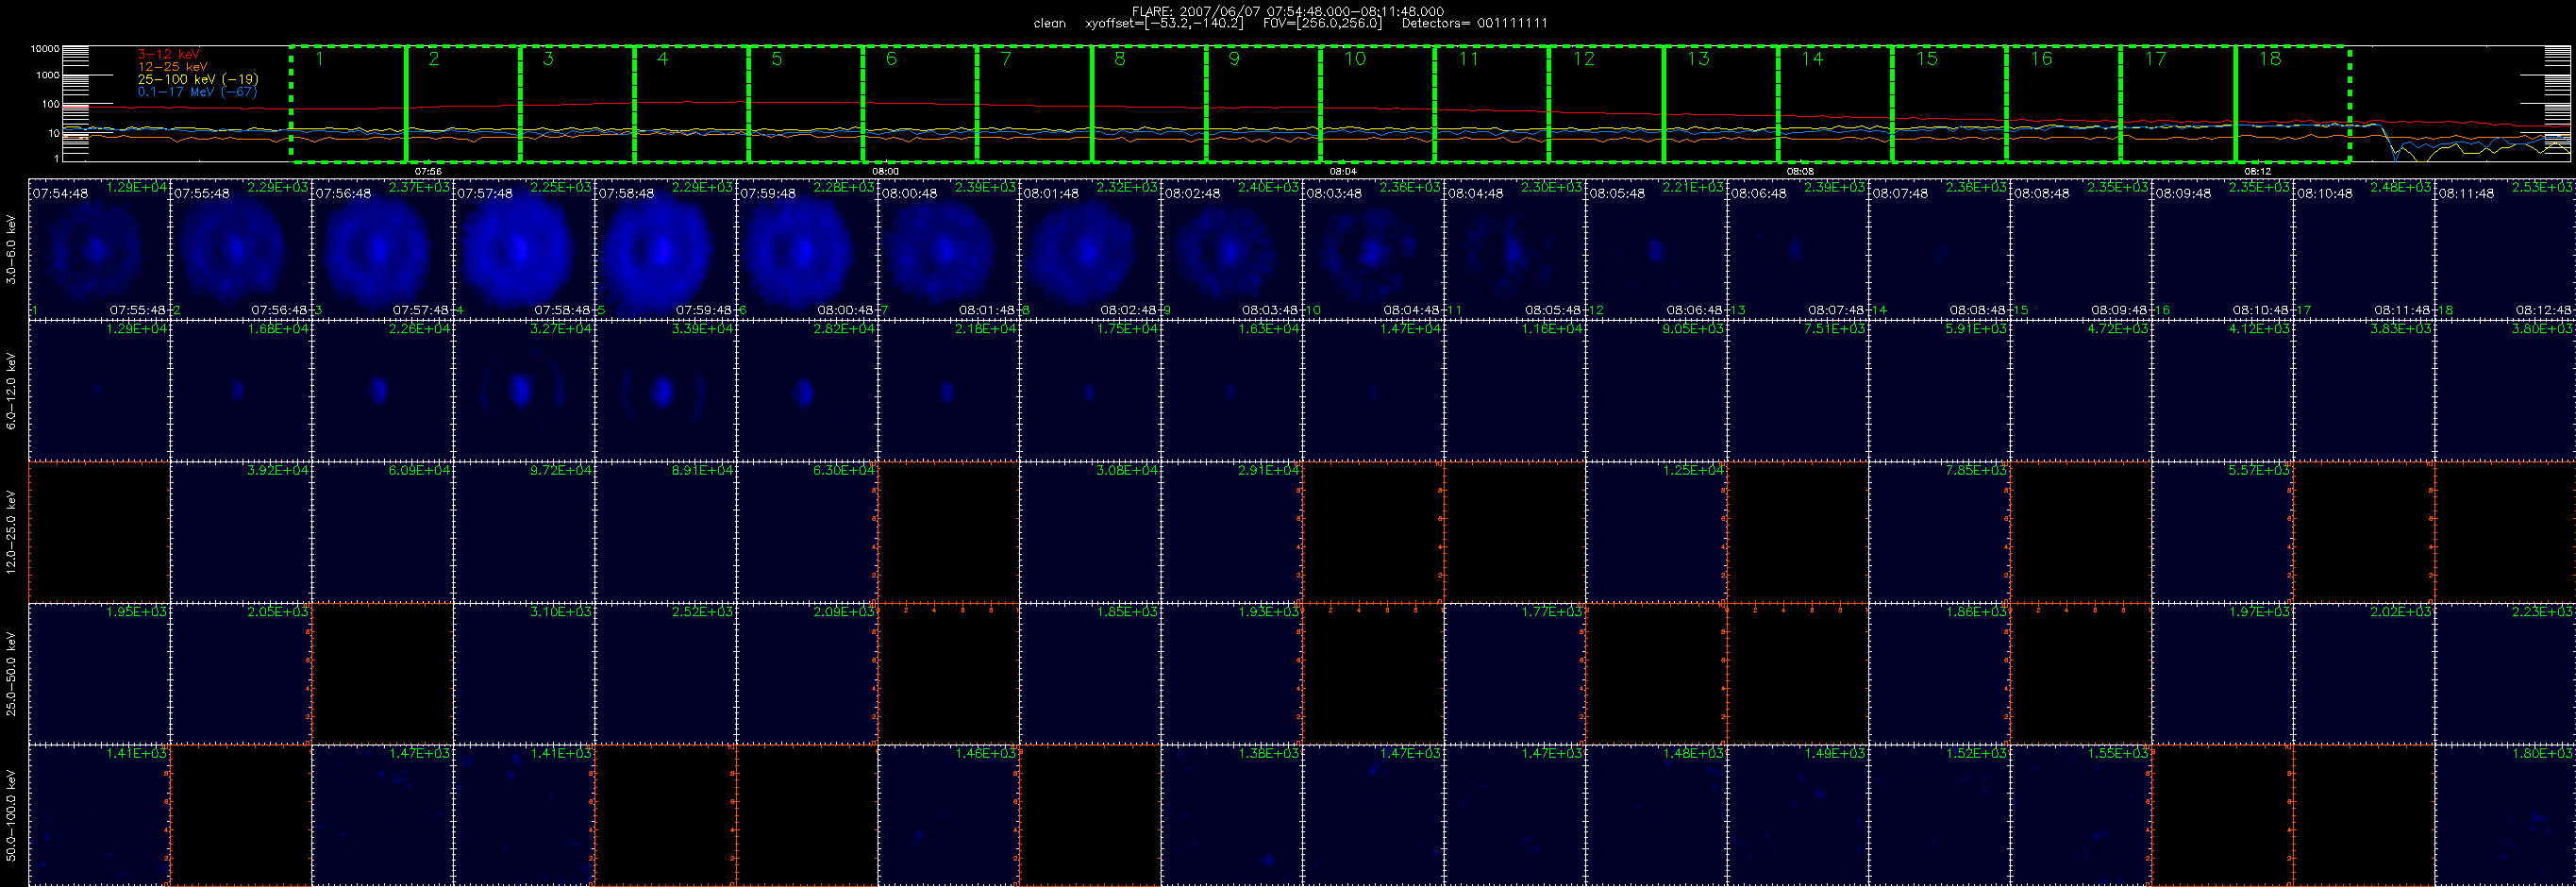Click the '08:05:48' start time label
Screen dimensions: 2576x887
click(x=1616, y=193)
